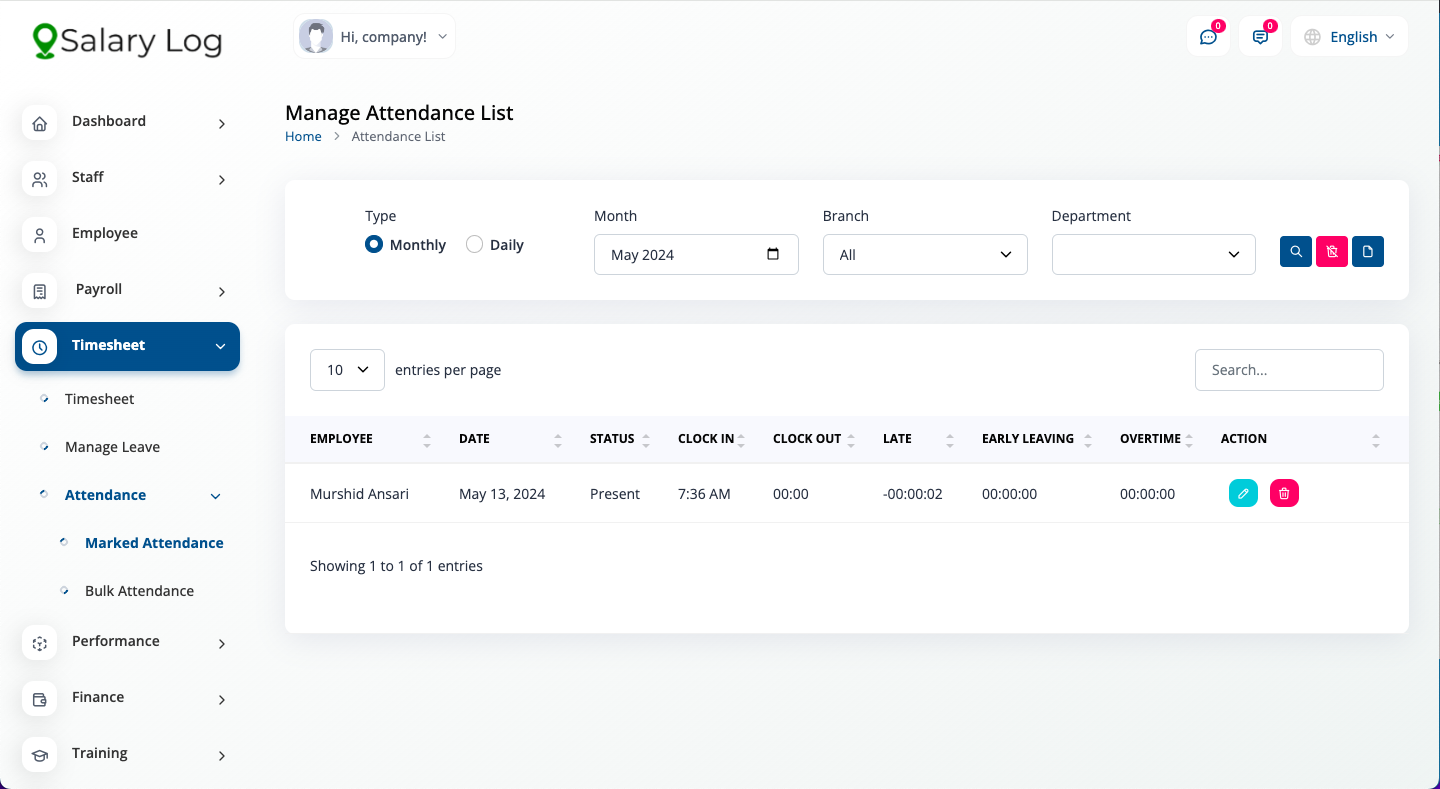Screen dimensions: 1440x789
Task: Open the notifications icon in header
Action: (x=1260, y=37)
